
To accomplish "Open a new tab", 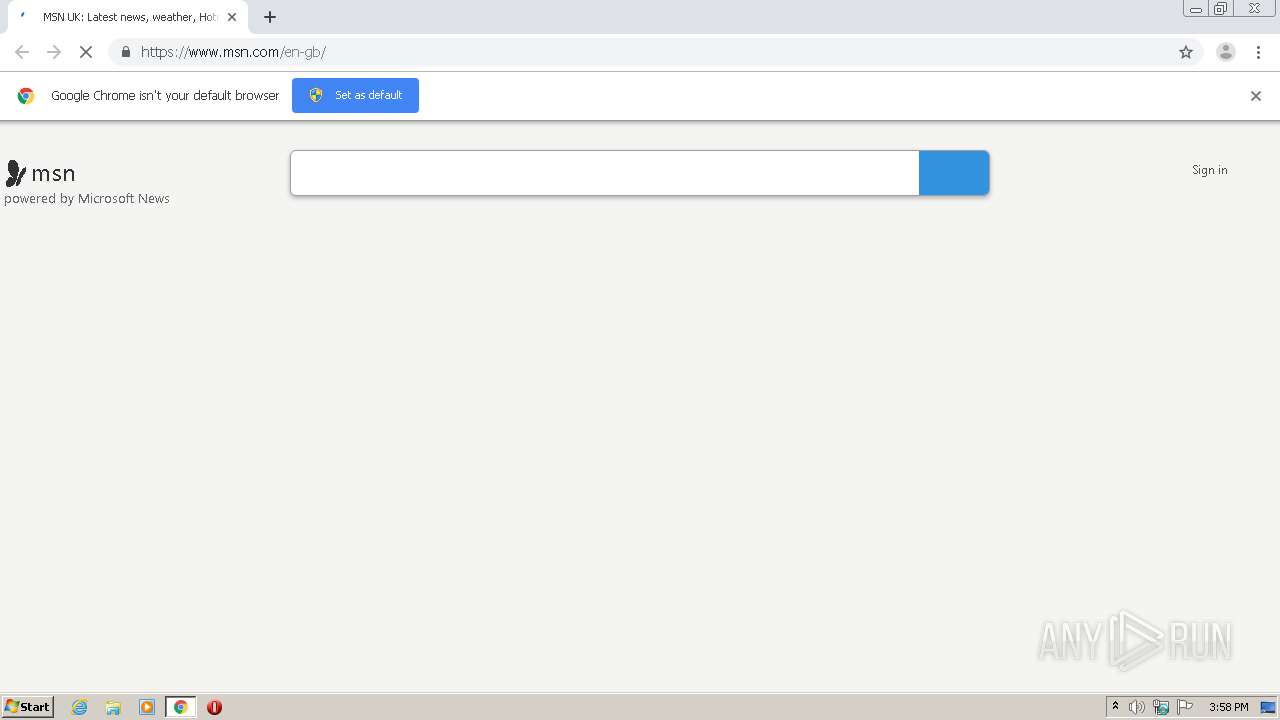I will pyautogui.click(x=270, y=17).
